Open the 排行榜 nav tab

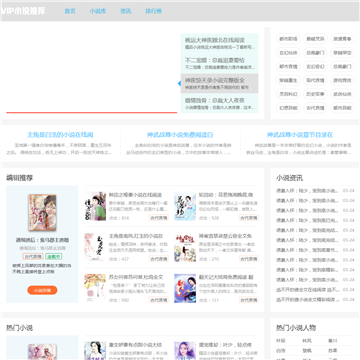(153, 11)
